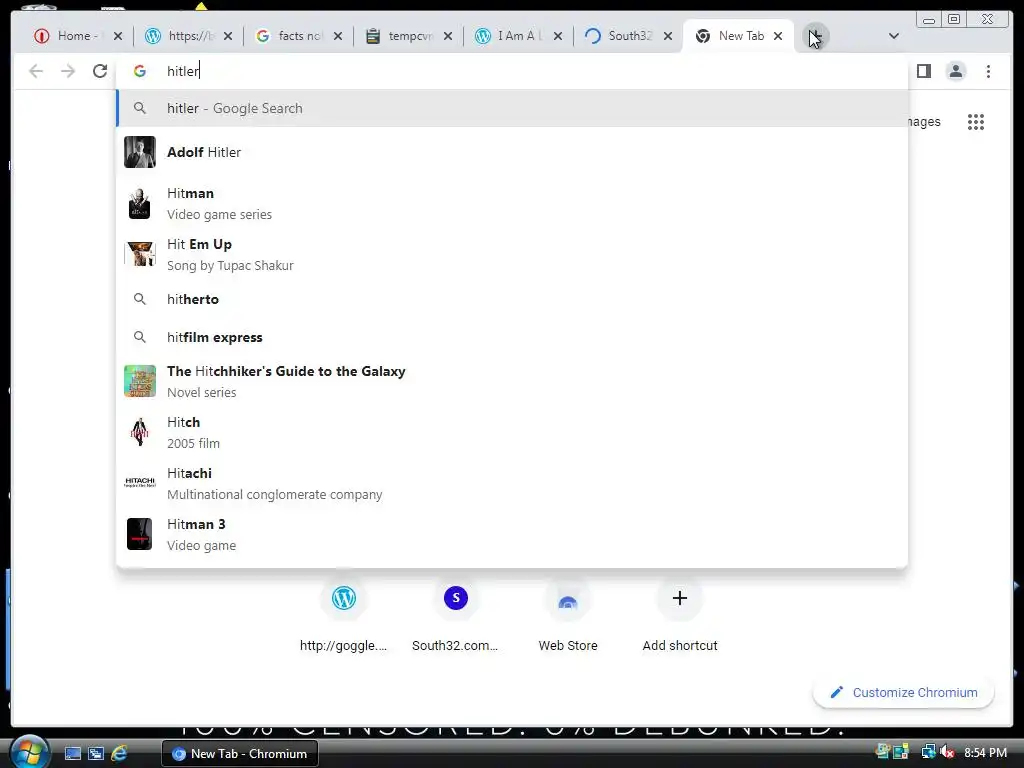1024x768 pixels.
Task: Close the 'facts no' tab
Action: click(x=338, y=37)
